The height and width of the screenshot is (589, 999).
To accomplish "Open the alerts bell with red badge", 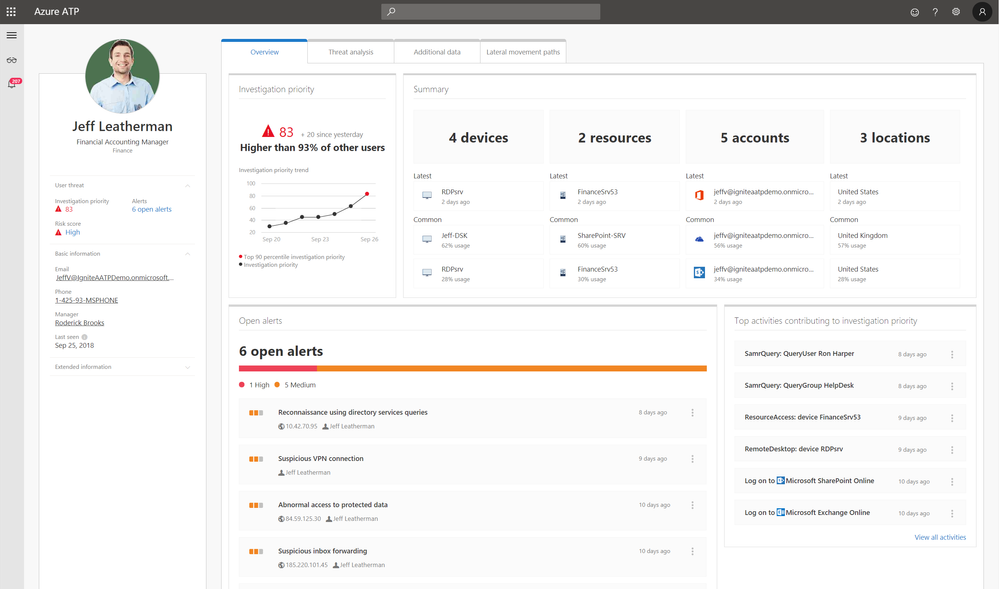I will coord(13,83).
